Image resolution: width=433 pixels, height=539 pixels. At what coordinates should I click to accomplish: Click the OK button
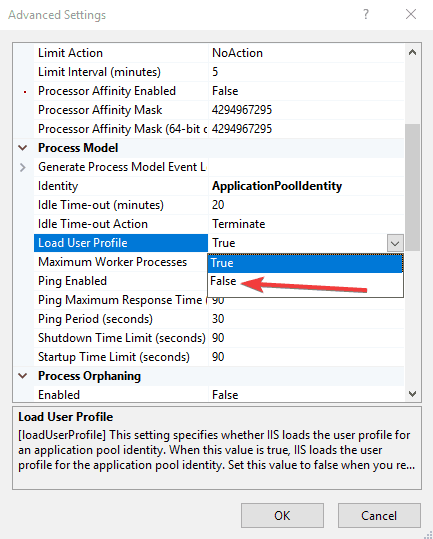click(x=282, y=515)
